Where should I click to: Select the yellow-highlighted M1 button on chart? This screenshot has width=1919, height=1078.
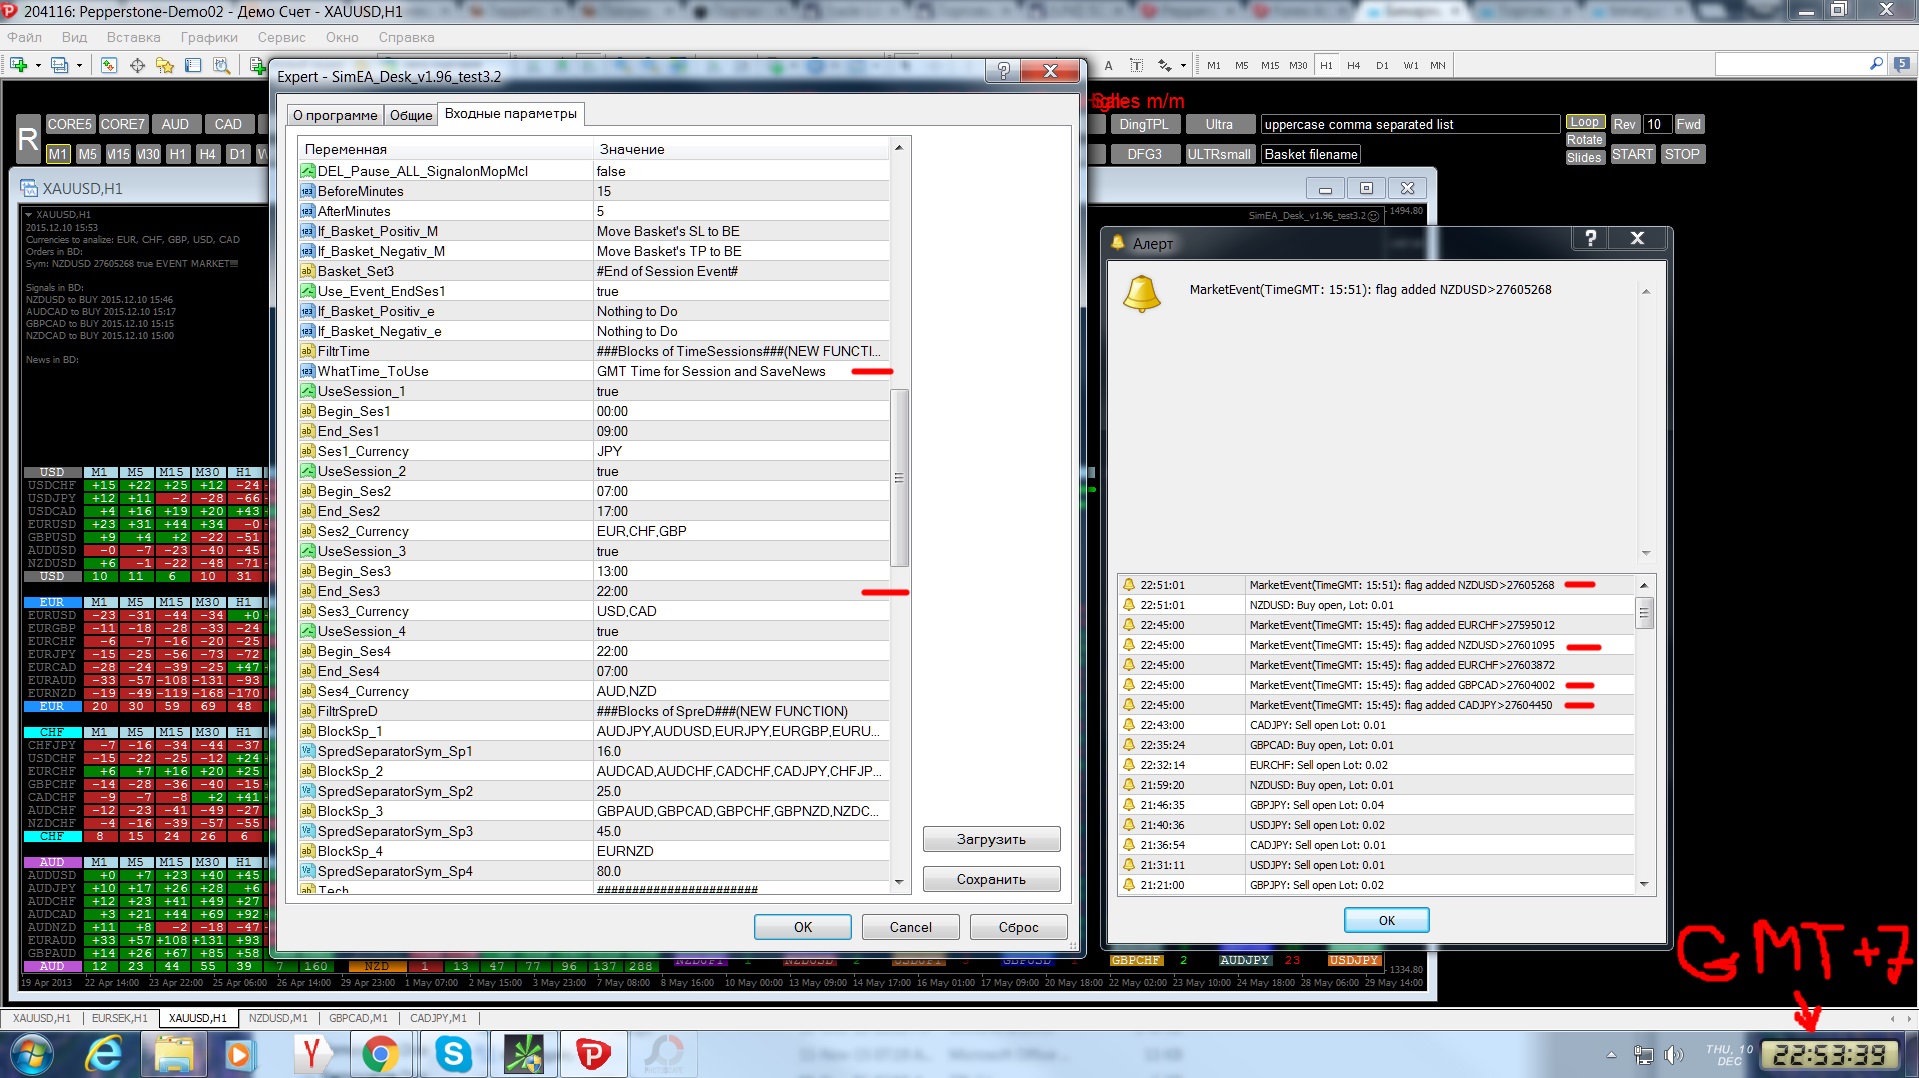click(58, 154)
